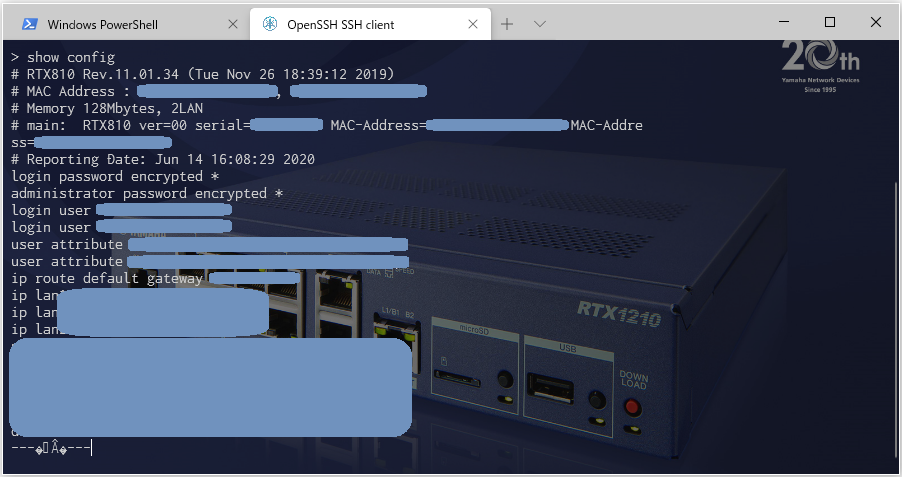Image resolution: width=902 pixels, height=477 pixels.
Task: Close the terminal window
Action: click(x=876, y=22)
